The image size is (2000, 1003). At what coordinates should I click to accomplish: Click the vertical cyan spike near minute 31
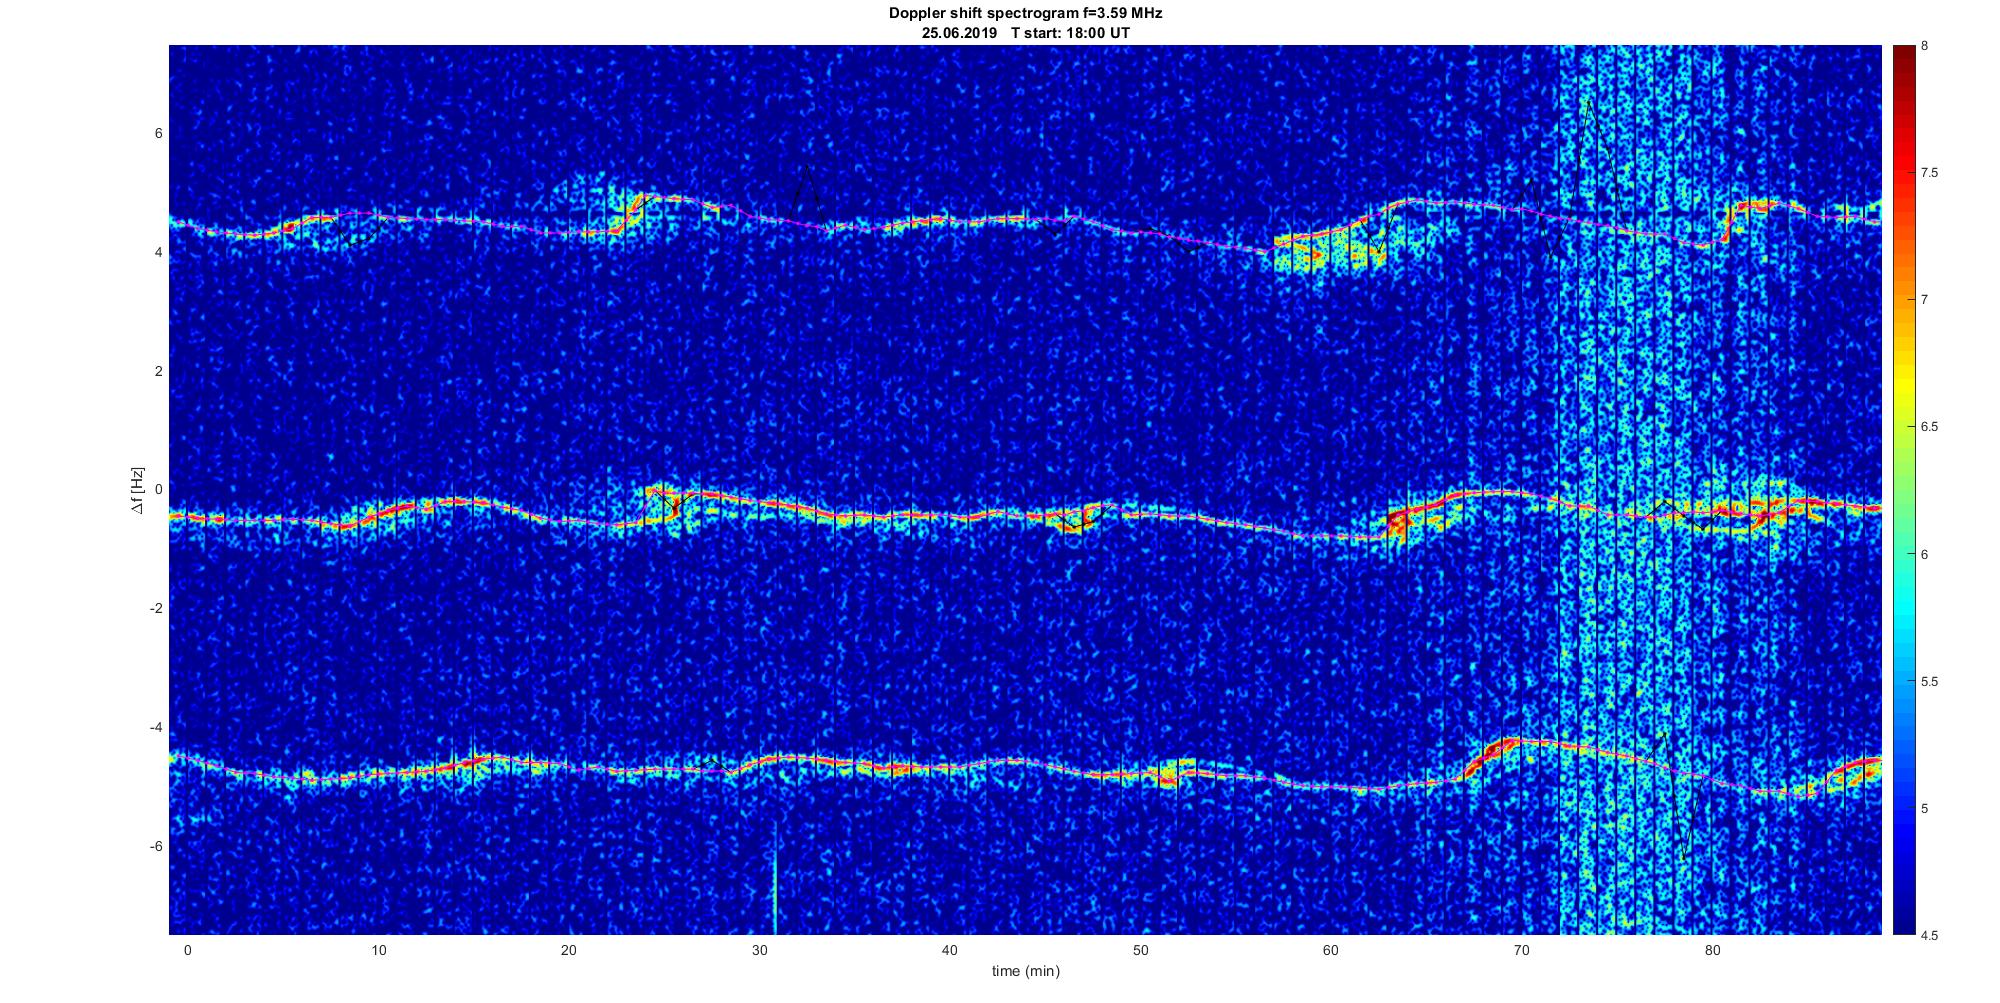[x=775, y=880]
